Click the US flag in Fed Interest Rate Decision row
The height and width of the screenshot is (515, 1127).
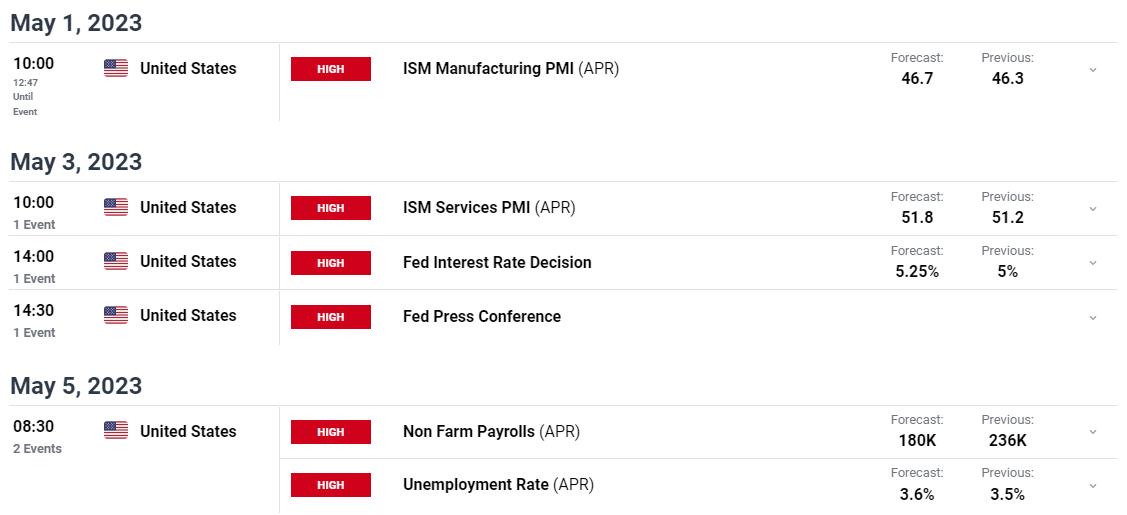pos(116,261)
